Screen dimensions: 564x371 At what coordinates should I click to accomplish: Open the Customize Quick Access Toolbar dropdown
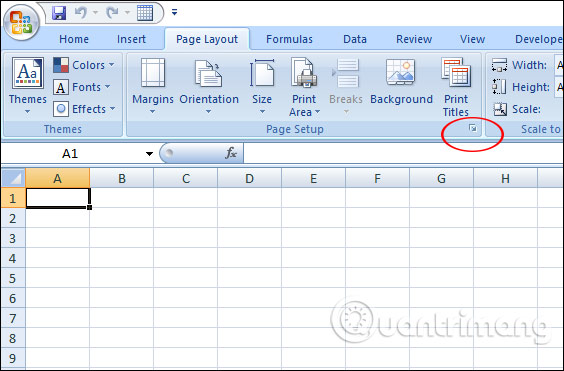click(x=174, y=13)
